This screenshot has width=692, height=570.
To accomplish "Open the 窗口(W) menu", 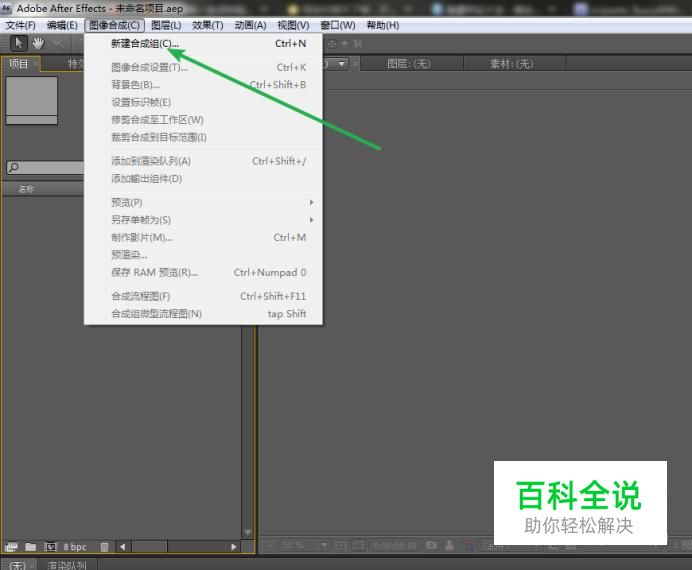I will point(338,26).
